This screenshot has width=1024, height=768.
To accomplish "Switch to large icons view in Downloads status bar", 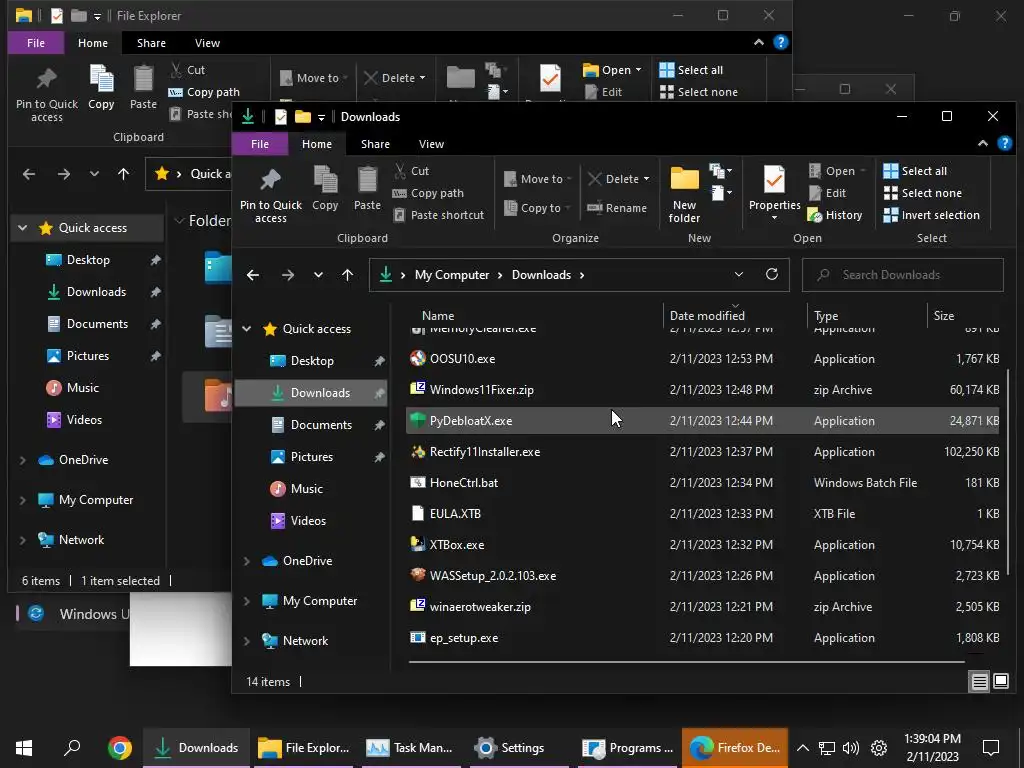I will [x=1000, y=682].
